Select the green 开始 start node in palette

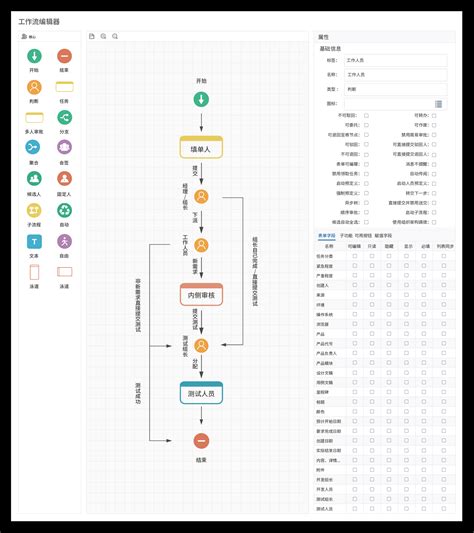pyautogui.click(x=34, y=56)
